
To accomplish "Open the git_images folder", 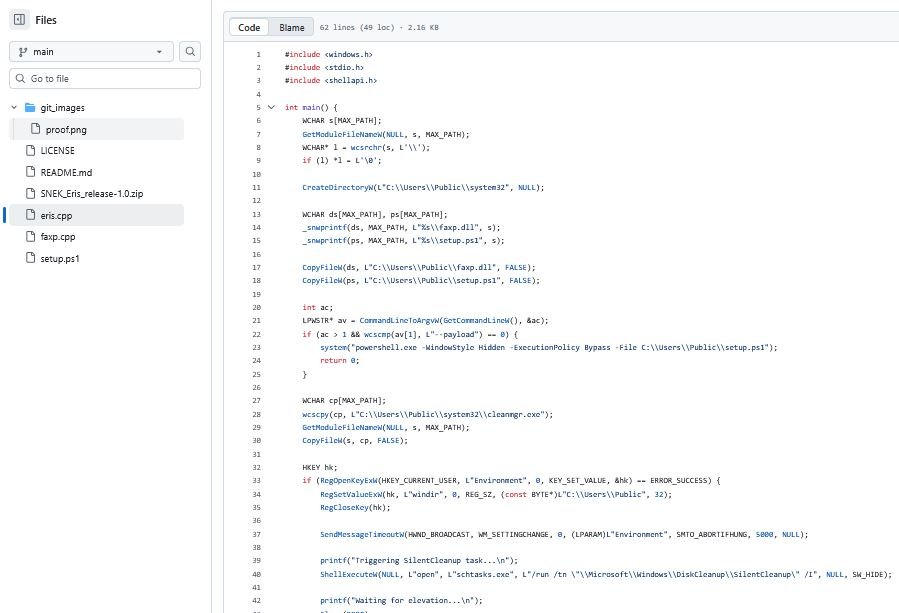I will pyautogui.click(x=62, y=108).
